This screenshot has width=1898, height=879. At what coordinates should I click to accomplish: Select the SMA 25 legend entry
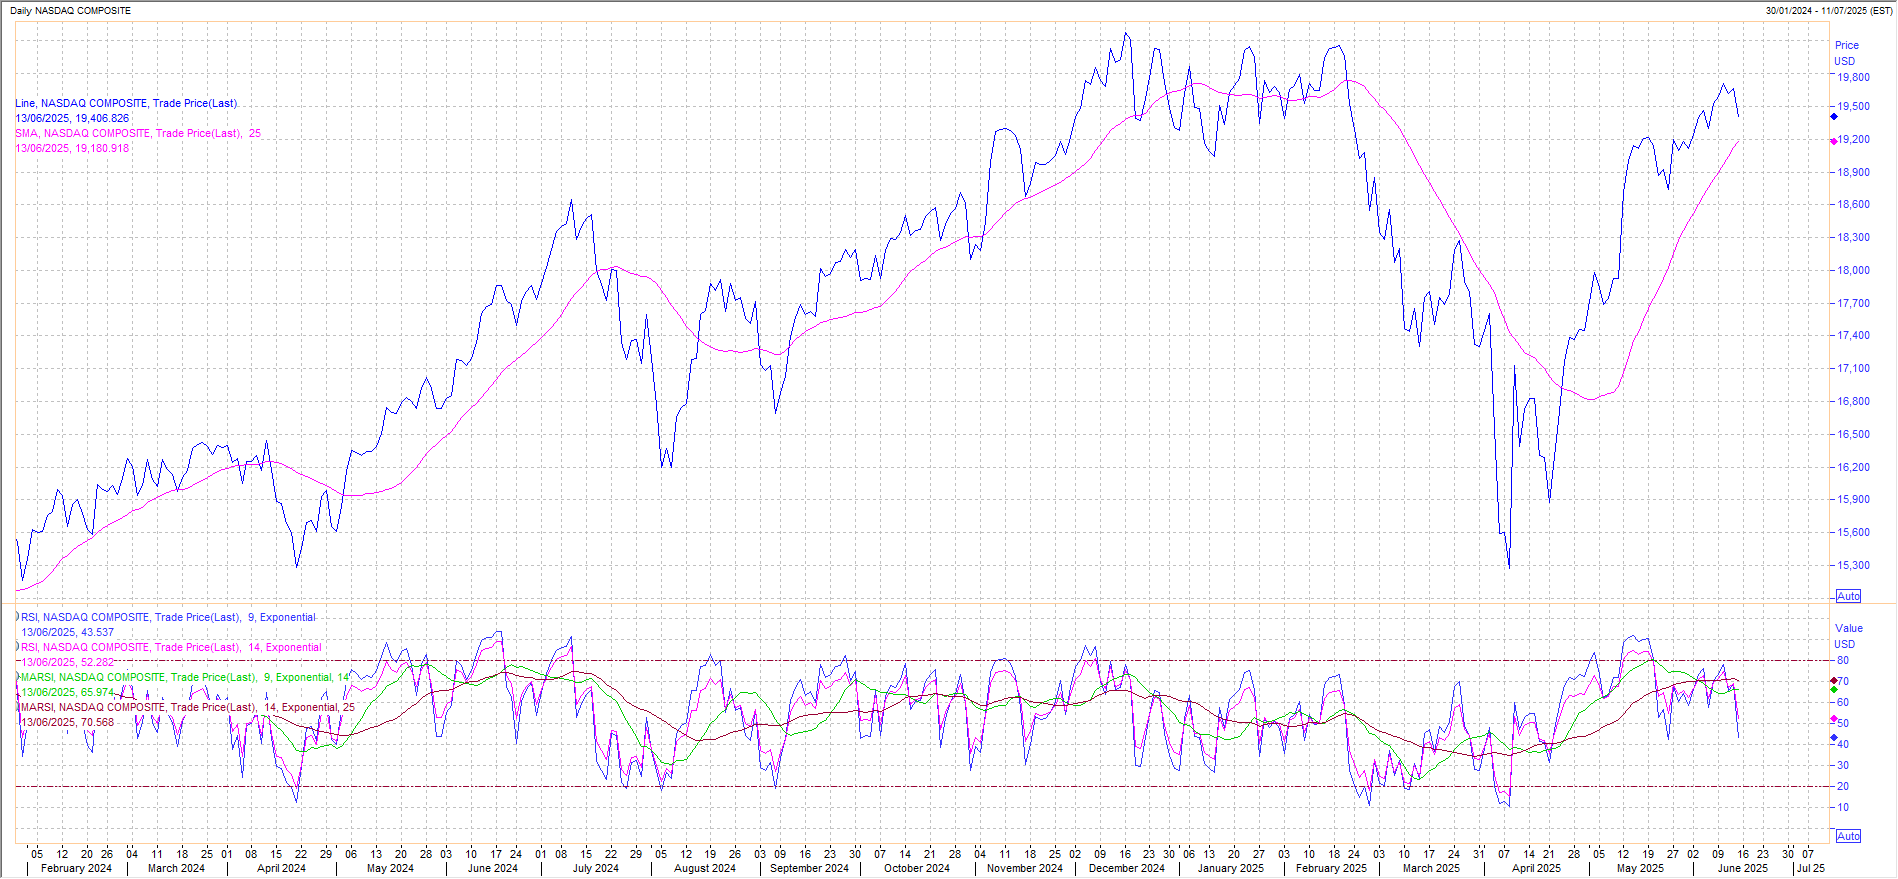click(138, 133)
